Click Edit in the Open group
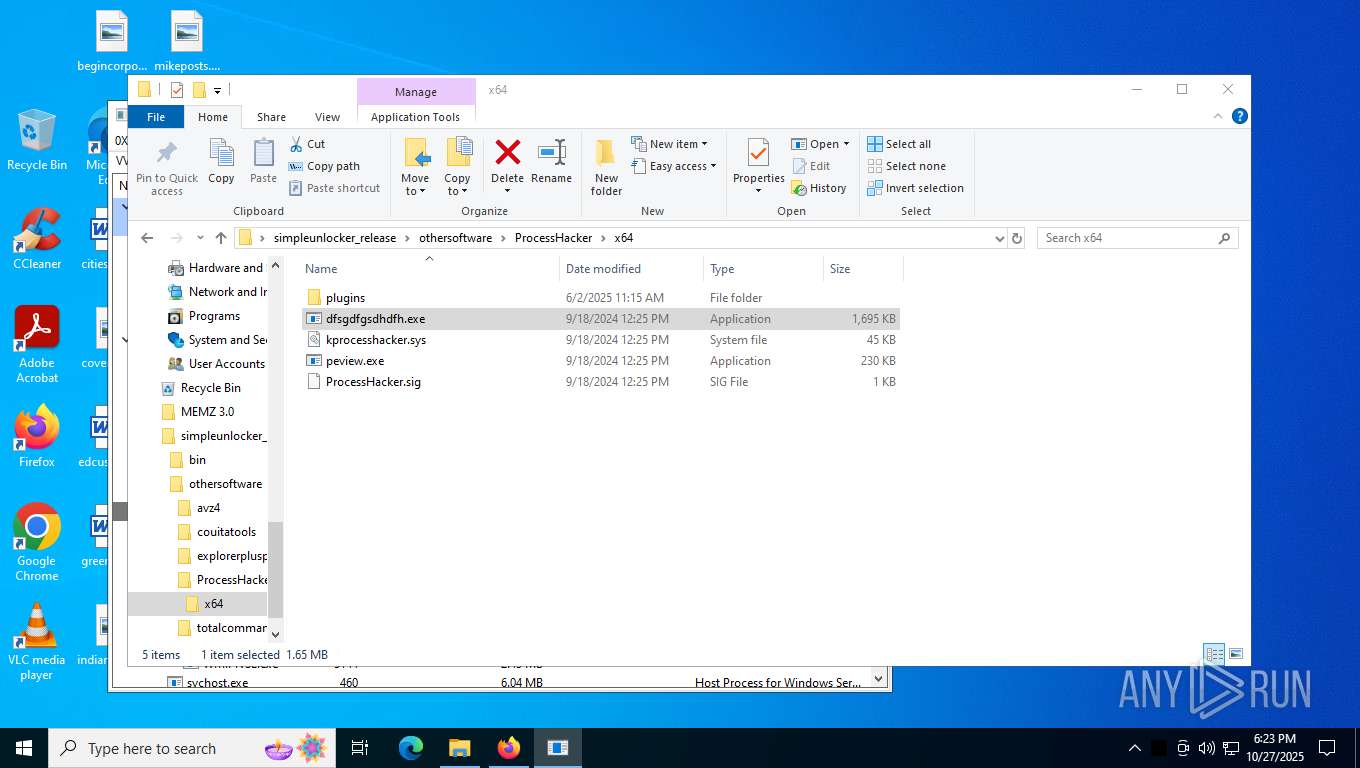The height and width of the screenshot is (768, 1360). 811,166
